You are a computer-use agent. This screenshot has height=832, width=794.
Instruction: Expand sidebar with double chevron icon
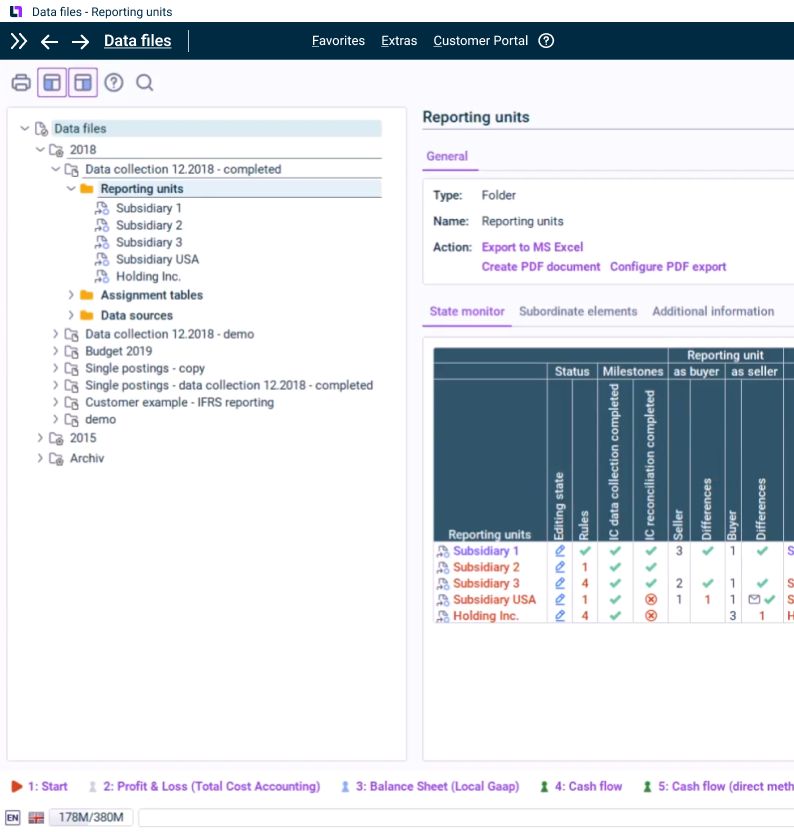click(x=19, y=41)
